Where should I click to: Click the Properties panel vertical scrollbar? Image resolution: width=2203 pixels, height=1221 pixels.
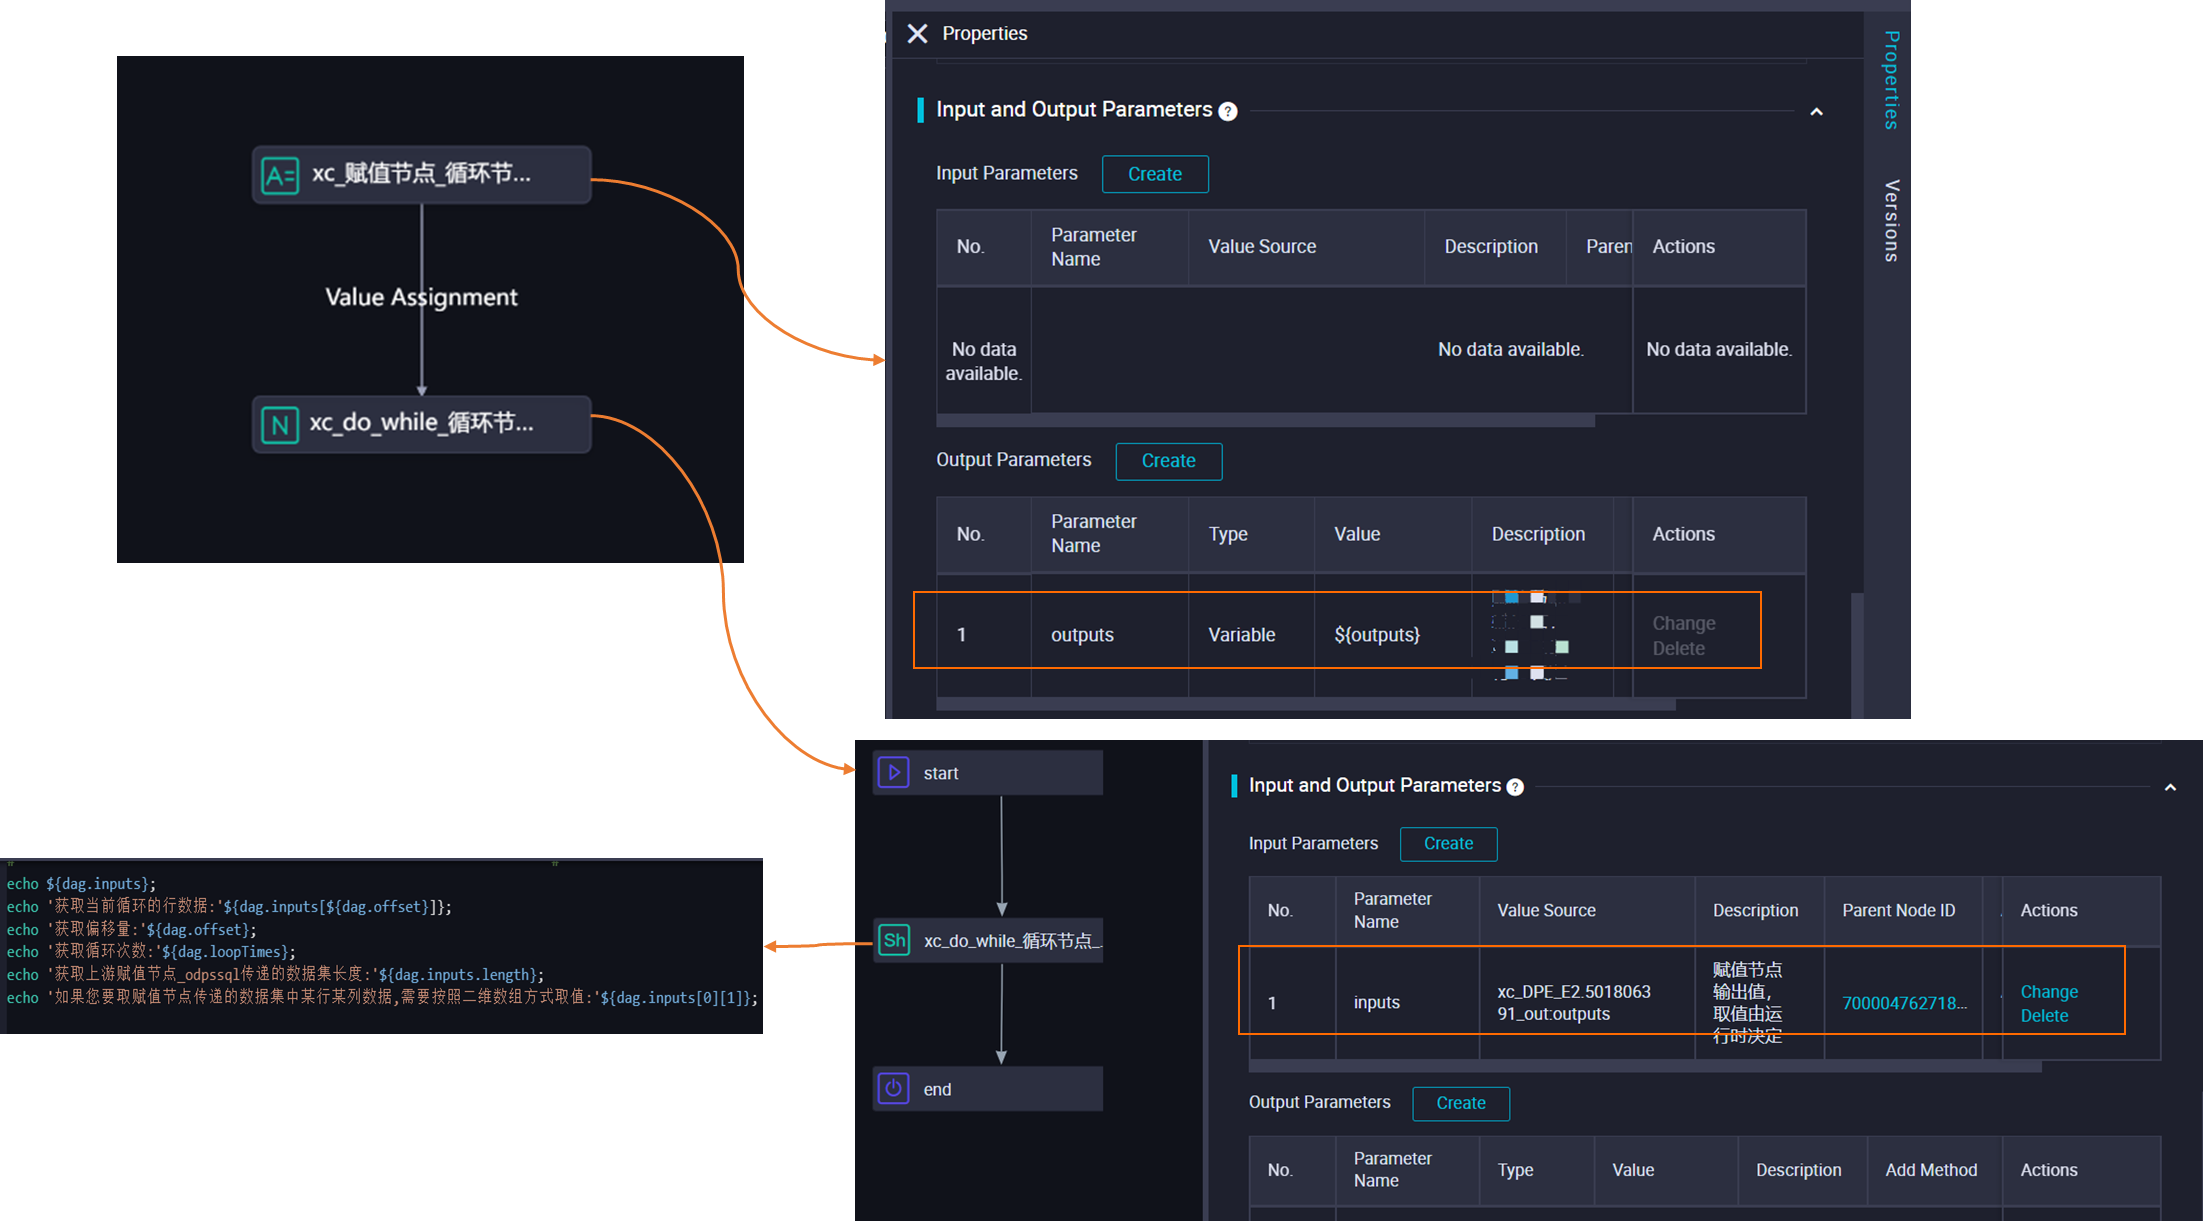pyautogui.click(x=1857, y=655)
